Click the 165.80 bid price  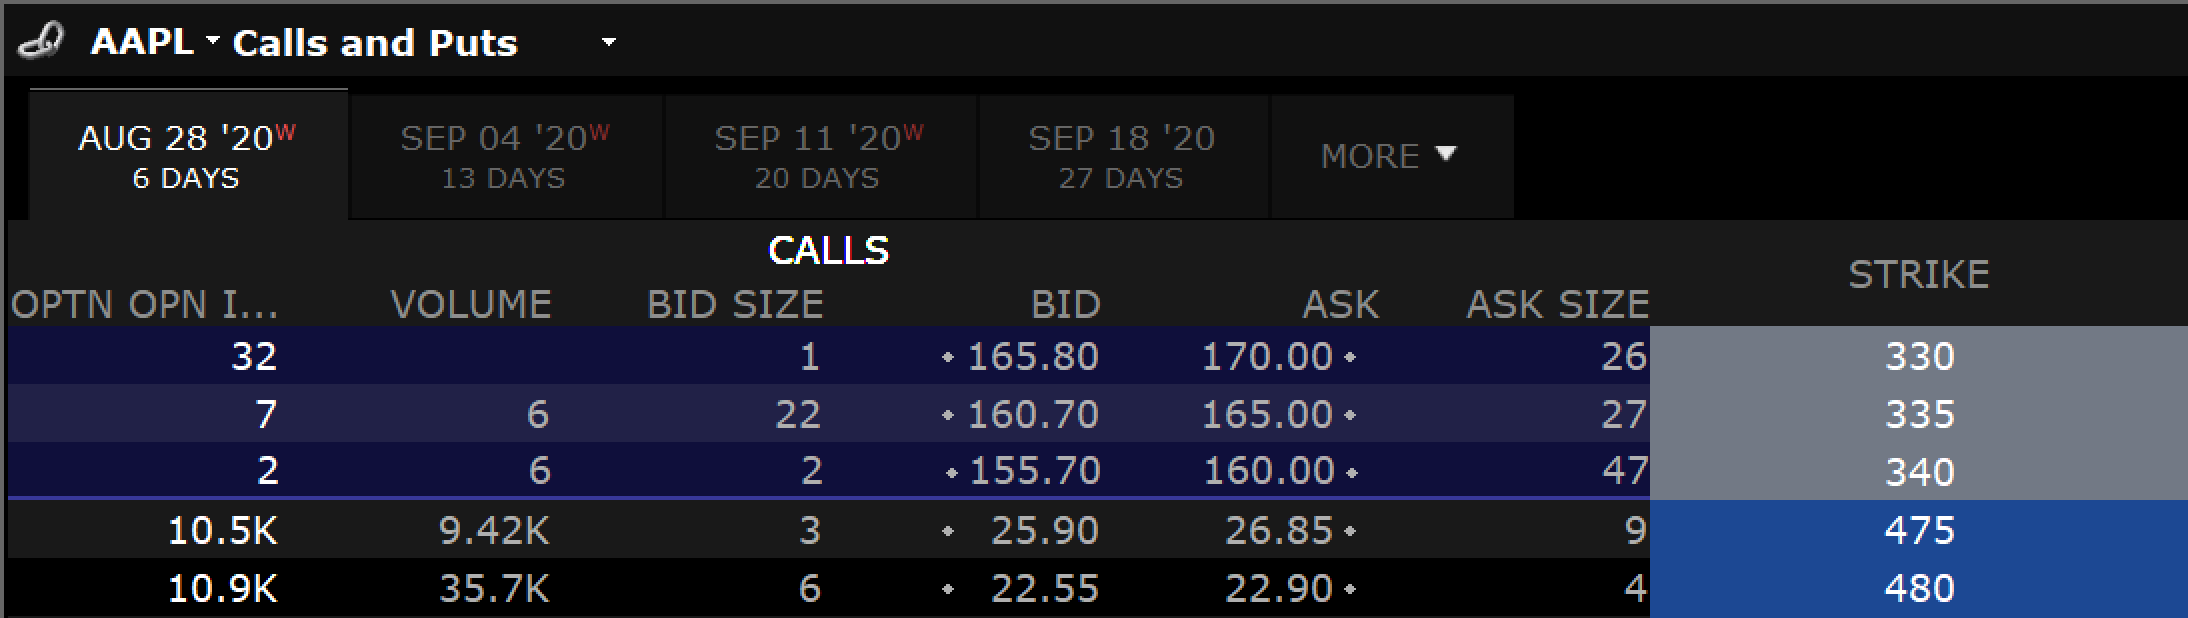[1033, 356]
